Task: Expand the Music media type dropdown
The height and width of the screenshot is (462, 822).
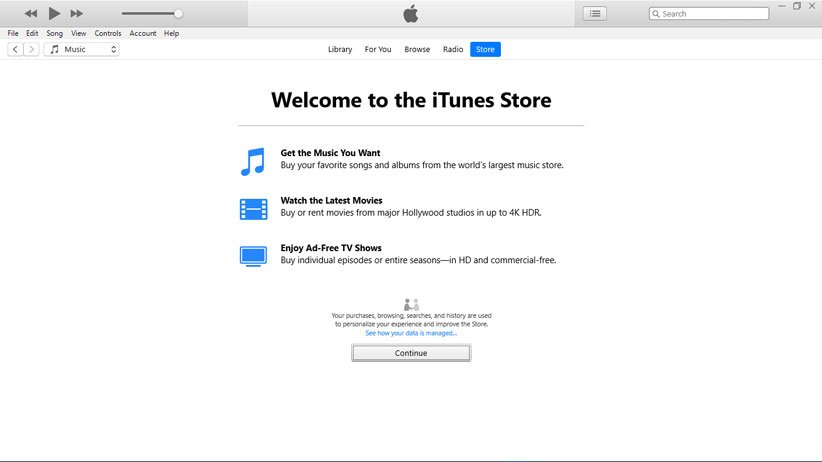Action: (82, 49)
